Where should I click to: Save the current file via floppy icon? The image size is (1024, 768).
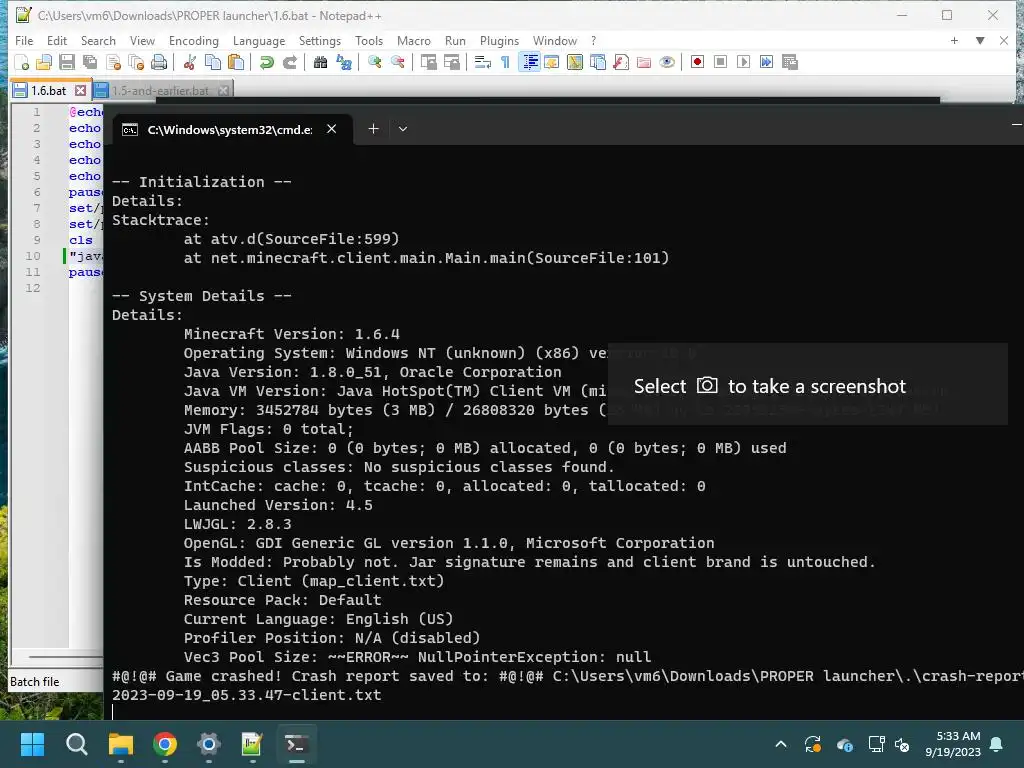(x=67, y=62)
